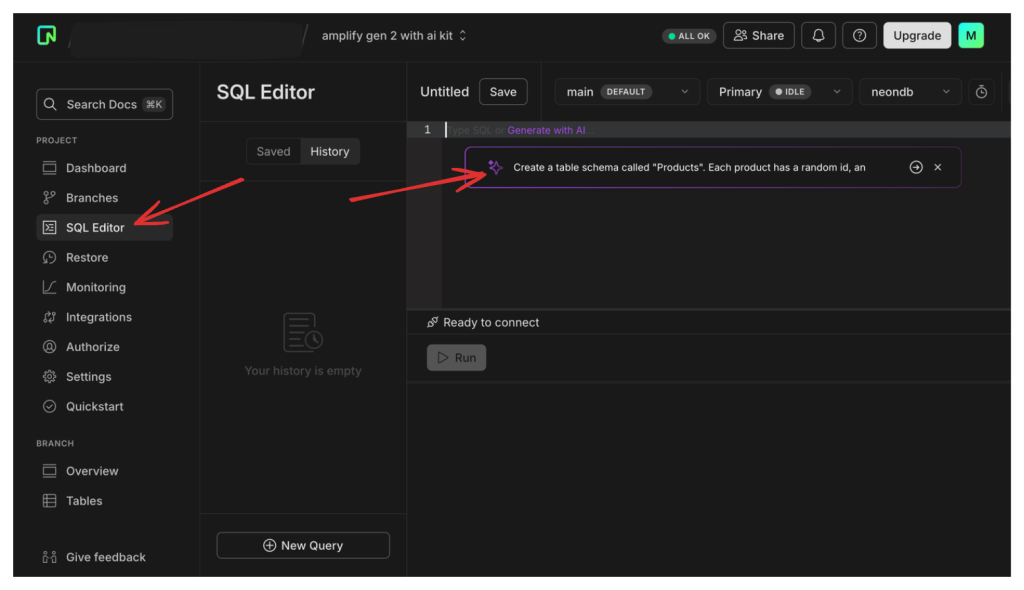Click the help question mark icon

(x=859, y=35)
